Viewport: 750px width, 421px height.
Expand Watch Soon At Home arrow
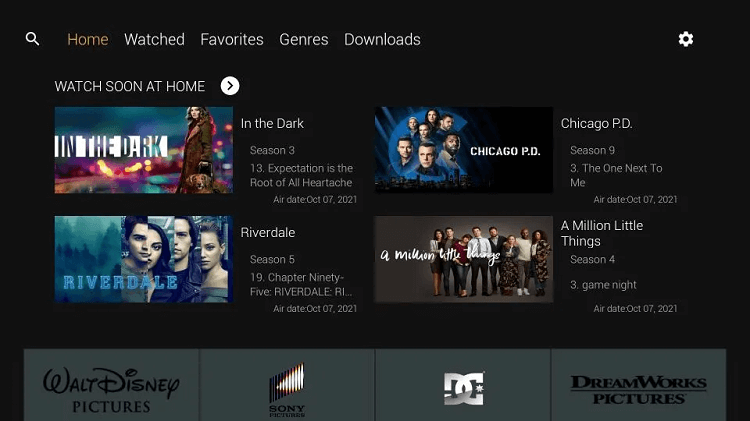click(x=230, y=86)
